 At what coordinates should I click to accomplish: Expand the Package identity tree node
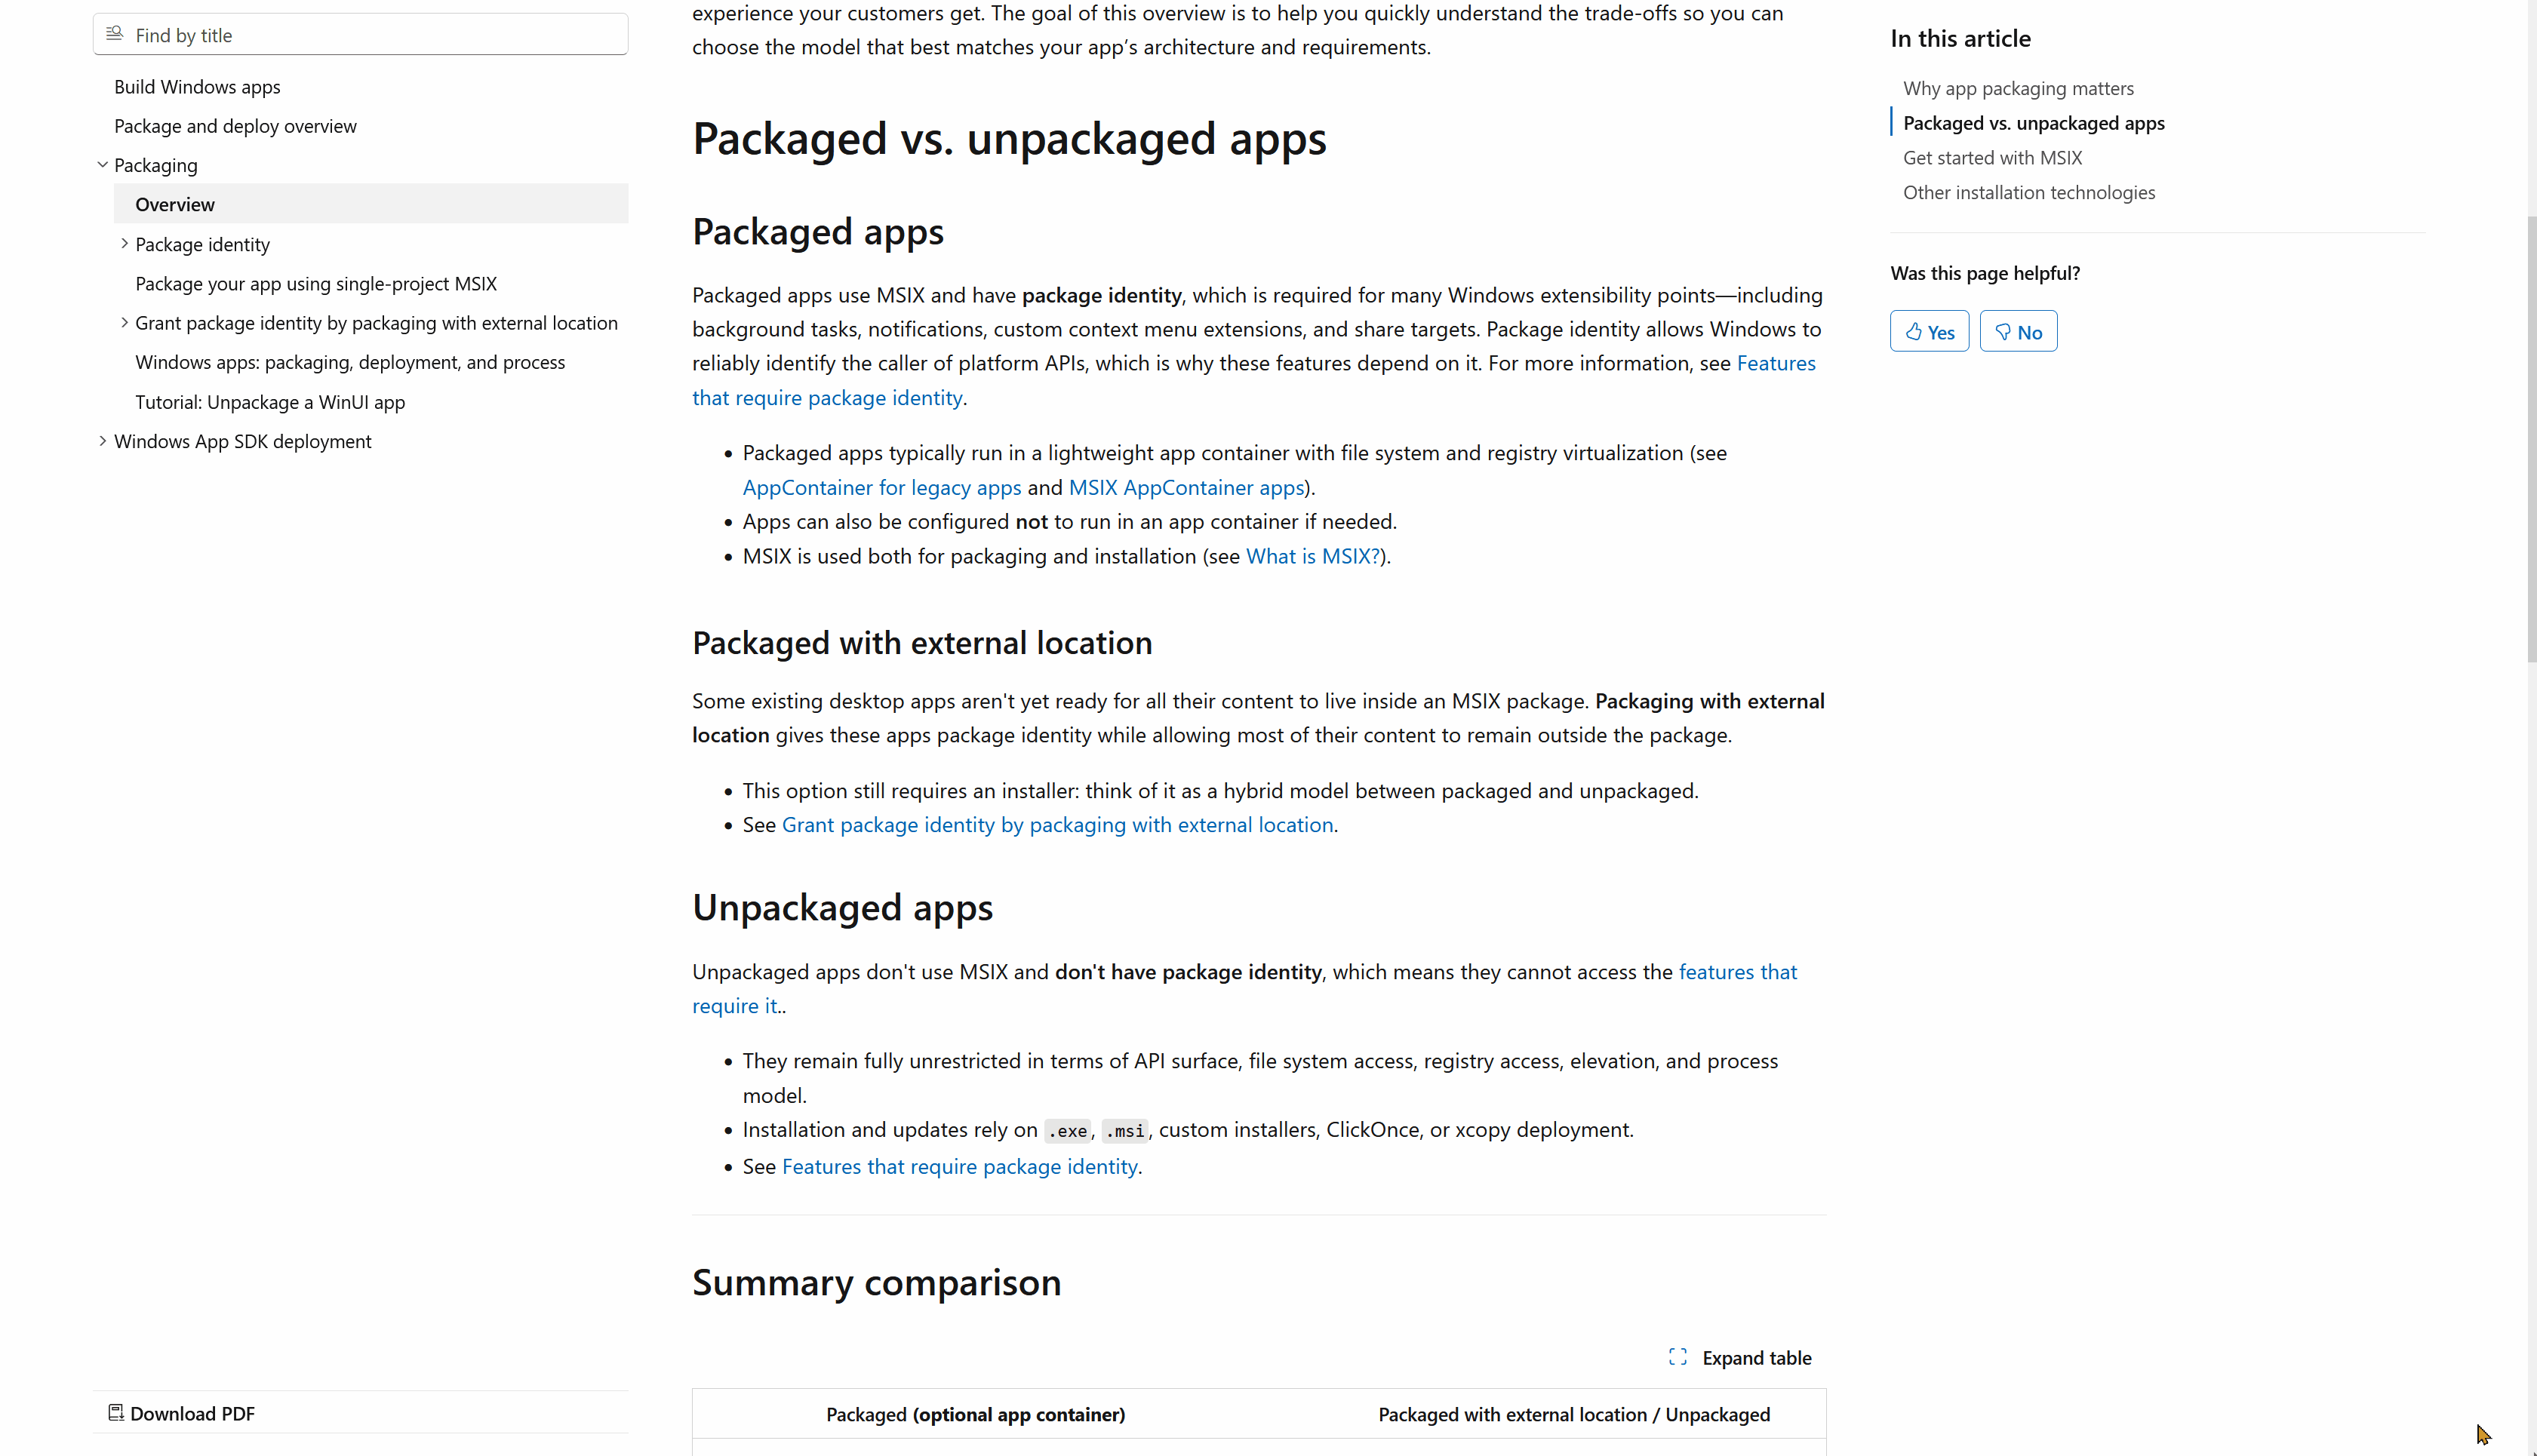coord(124,244)
